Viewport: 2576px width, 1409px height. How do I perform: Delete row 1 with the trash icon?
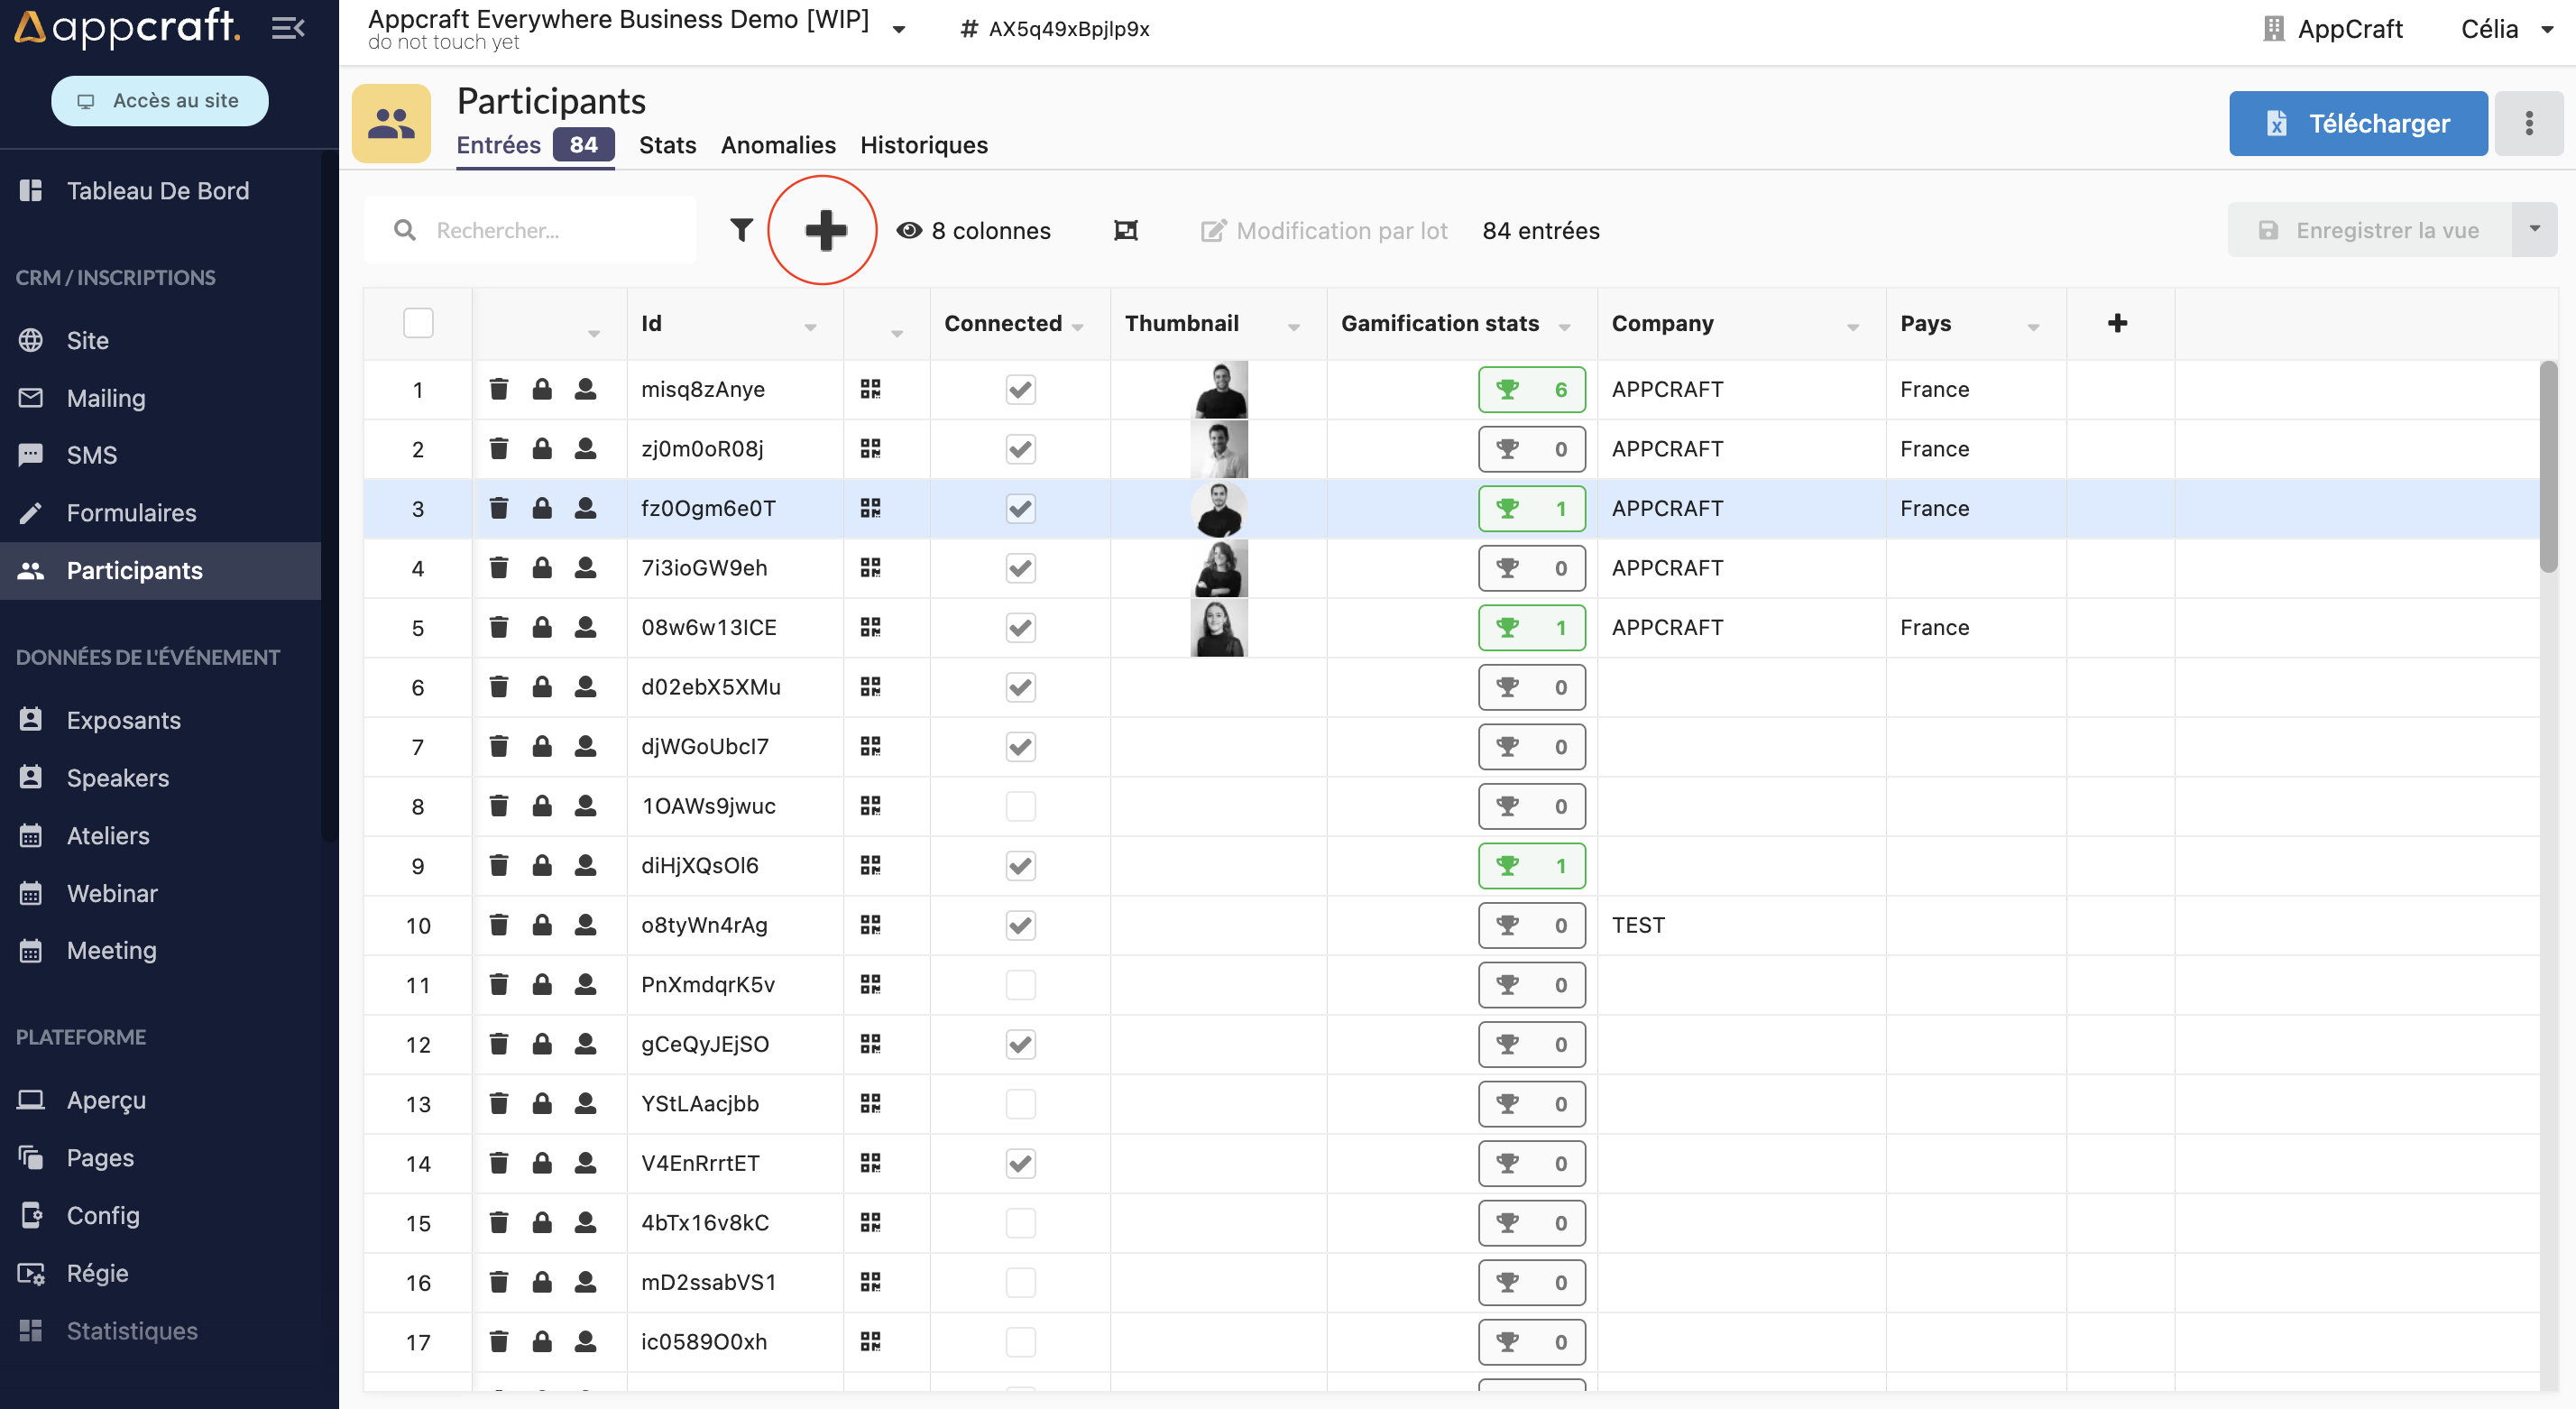(x=498, y=389)
